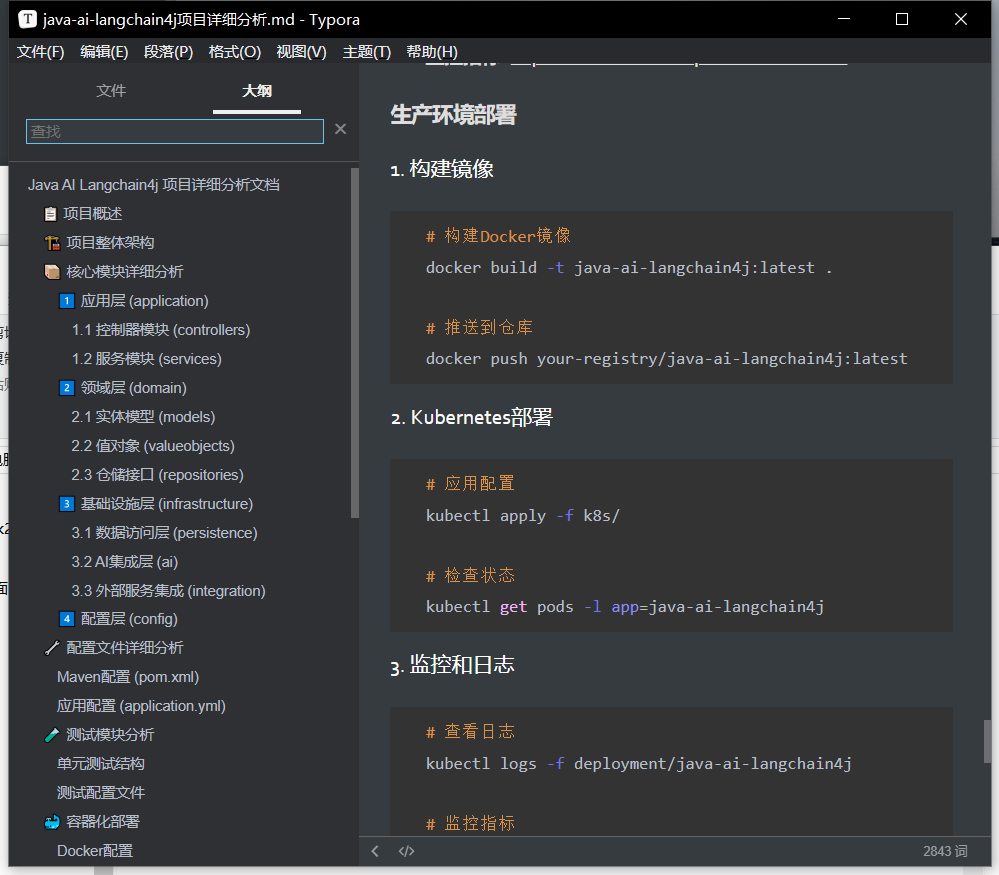Jump to Docker配置 in outline
This screenshot has width=999, height=875.
(x=95, y=851)
